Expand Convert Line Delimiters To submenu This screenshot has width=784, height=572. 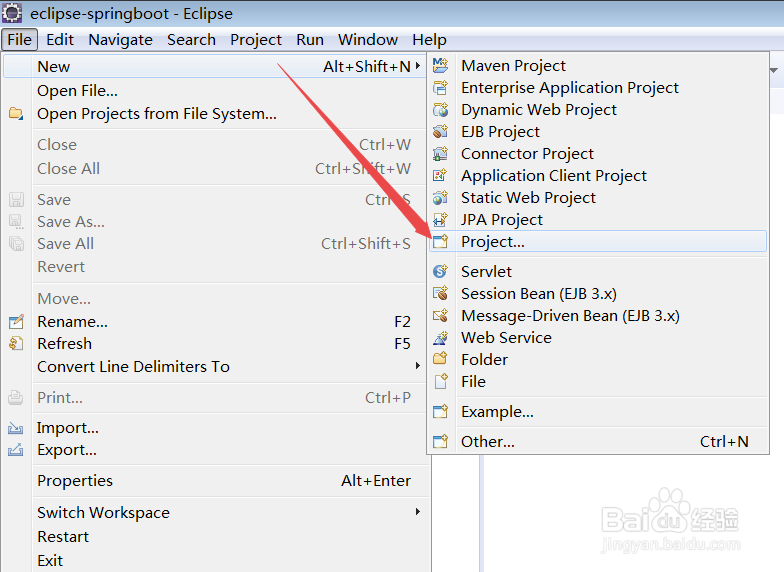coord(417,367)
